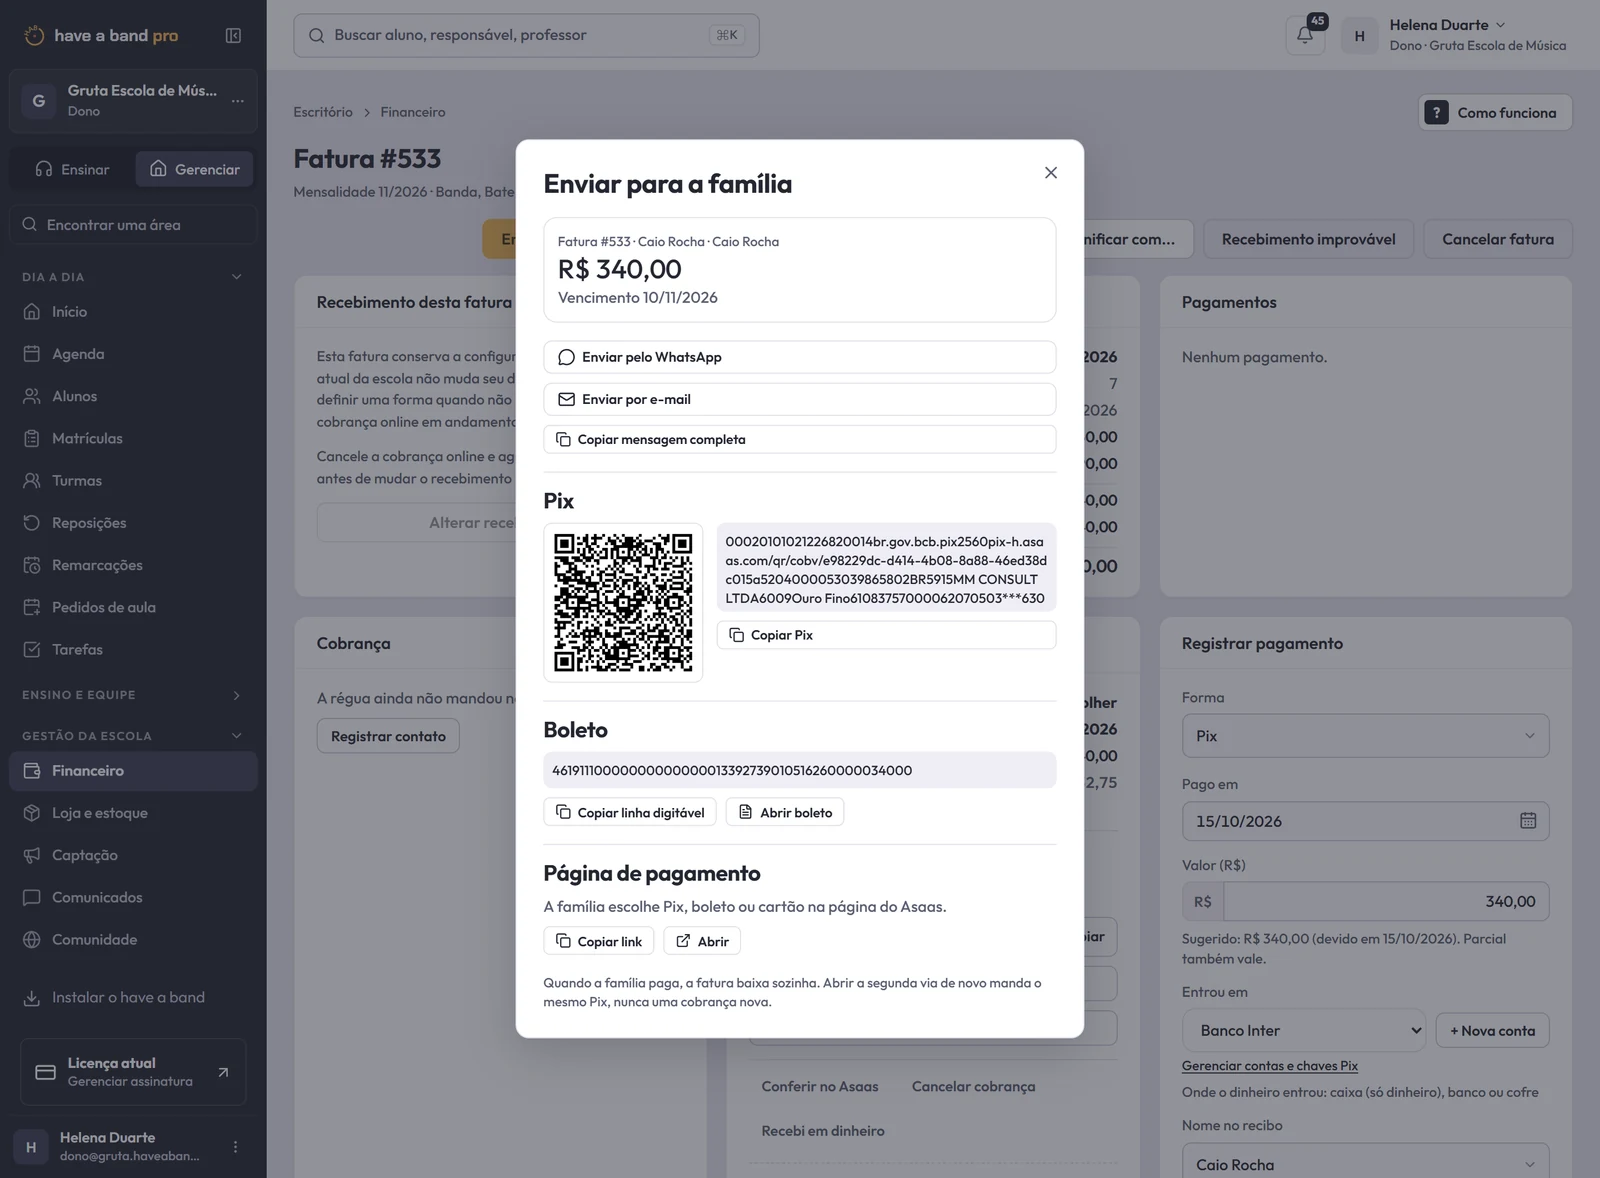Click the Valor (R$) input field
The image size is (1600, 1178).
click(1386, 901)
